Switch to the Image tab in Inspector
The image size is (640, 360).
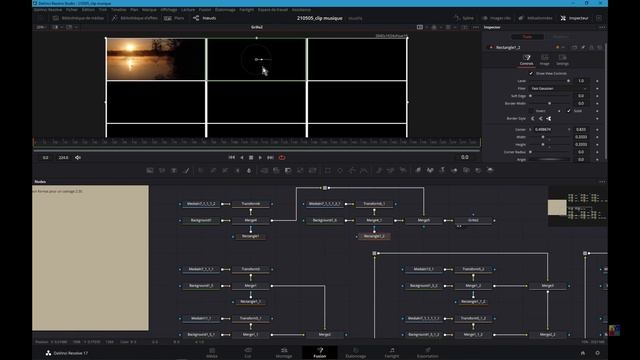[544, 60]
